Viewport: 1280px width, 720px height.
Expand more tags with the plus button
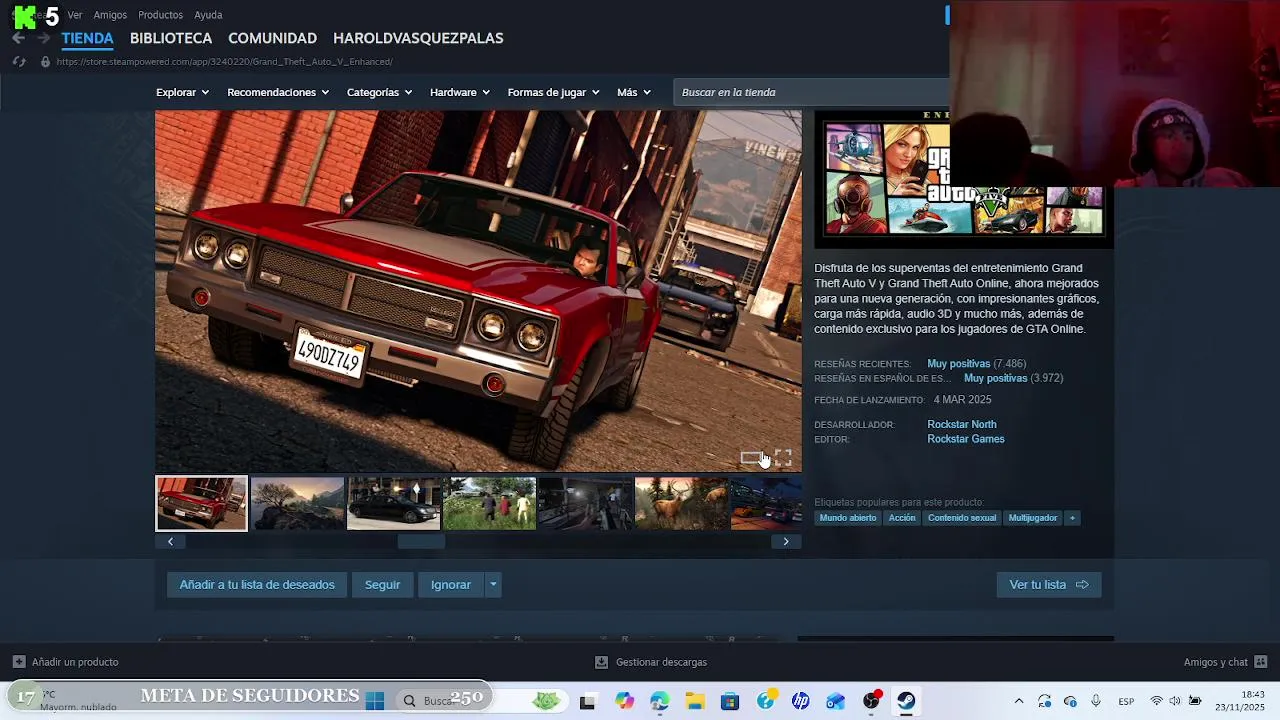pos(1072,518)
